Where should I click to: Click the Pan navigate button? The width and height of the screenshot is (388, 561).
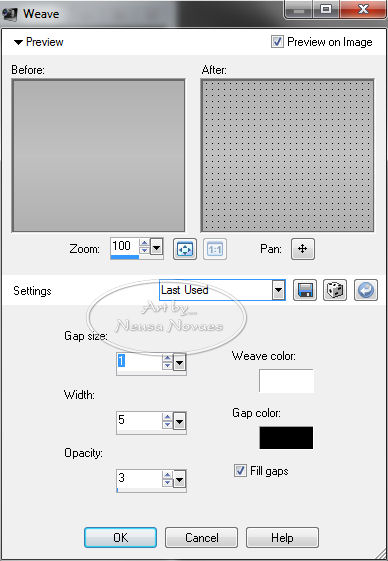click(x=303, y=249)
